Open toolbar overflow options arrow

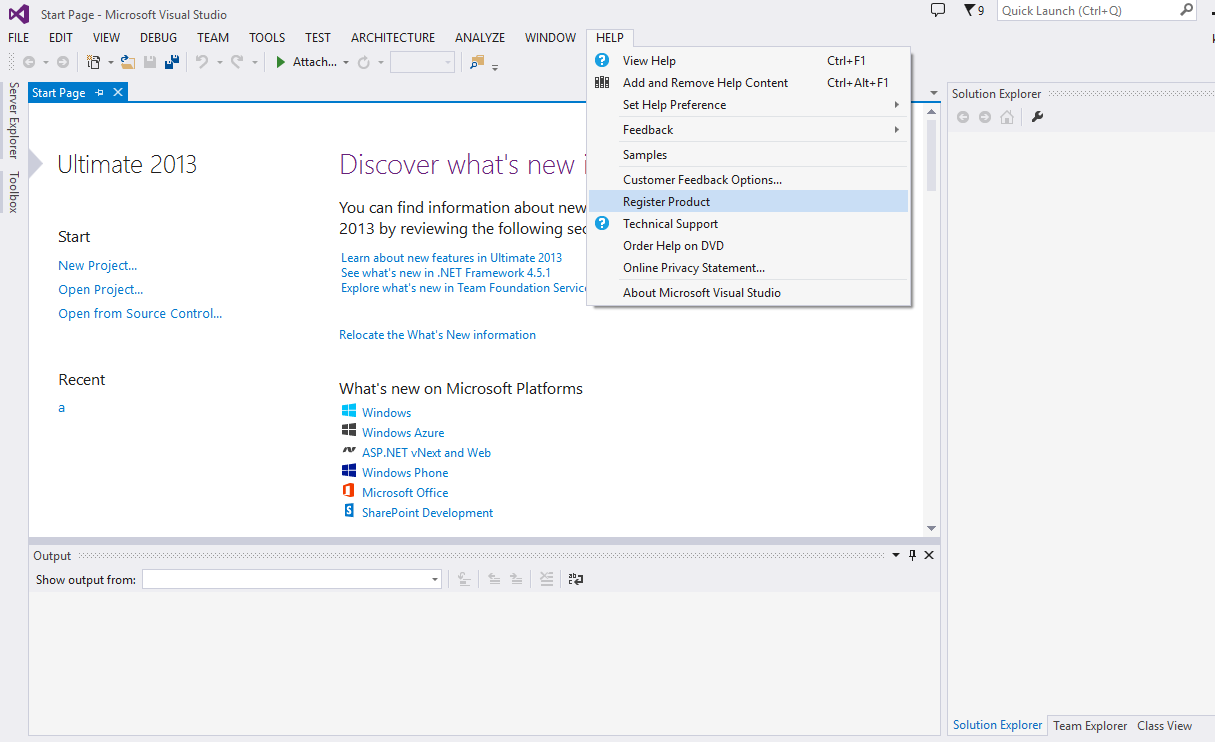pos(495,66)
